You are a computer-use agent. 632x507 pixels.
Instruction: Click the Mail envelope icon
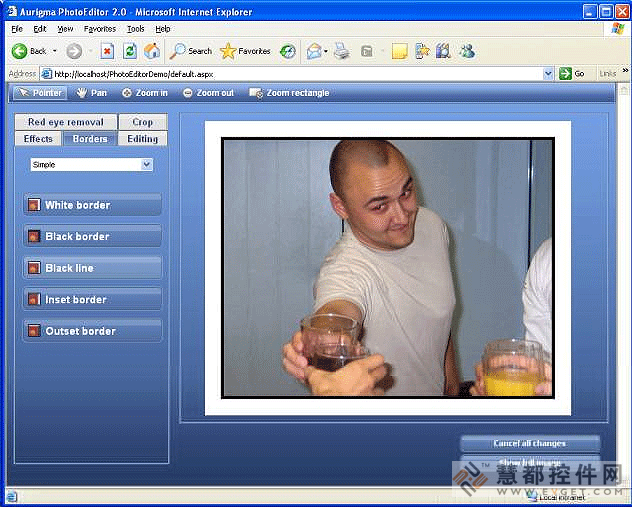coord(314,51)
